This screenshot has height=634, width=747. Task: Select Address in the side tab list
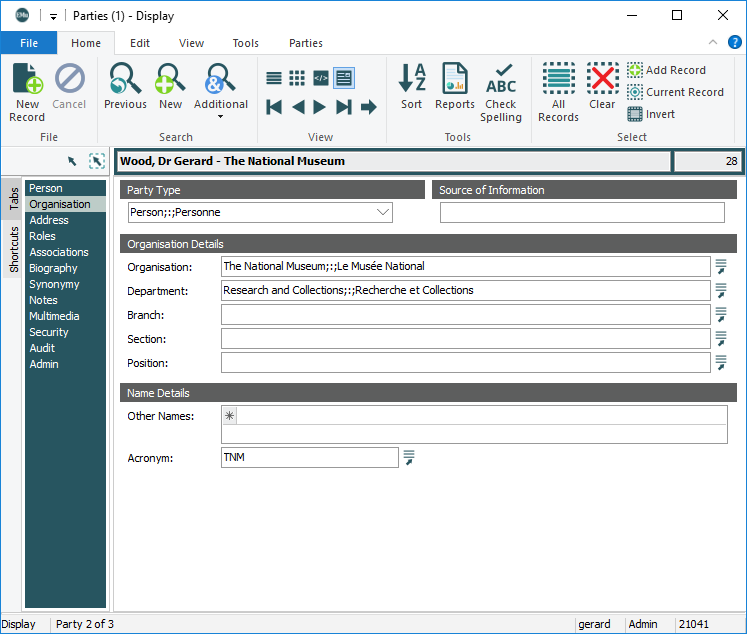49,220
